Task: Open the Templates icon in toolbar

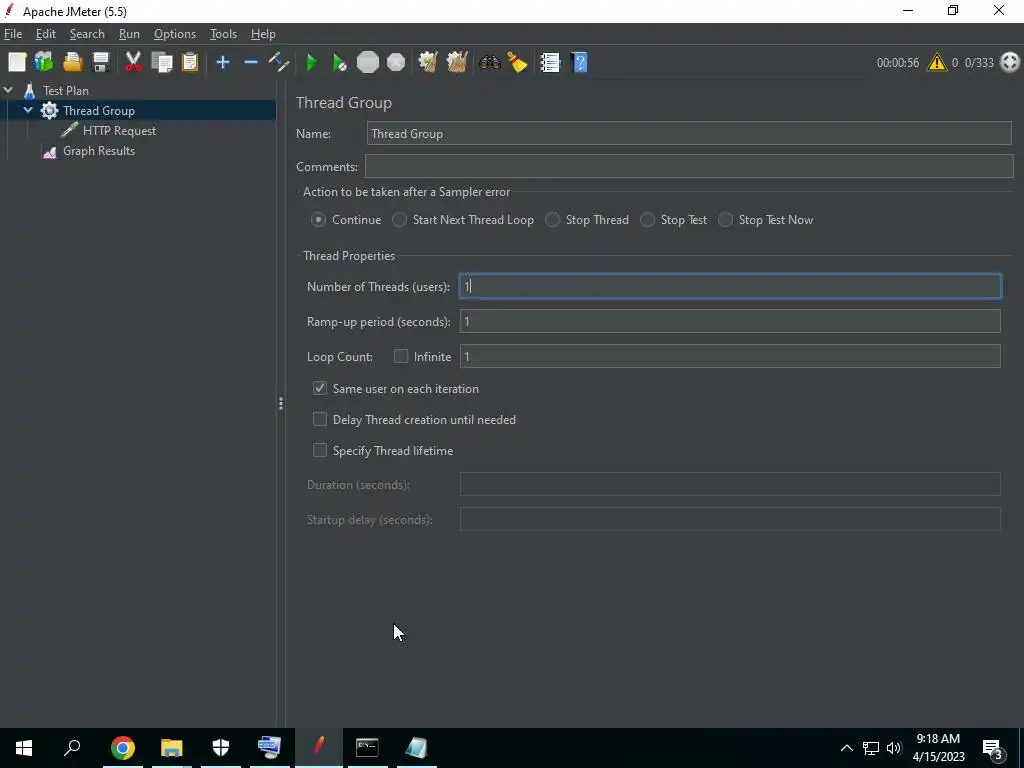Action: point(44,63)
